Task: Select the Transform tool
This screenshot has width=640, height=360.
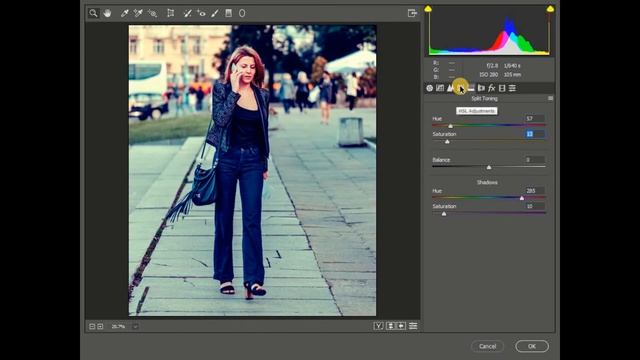Action: pyautogui.click(x=171, y=13)
